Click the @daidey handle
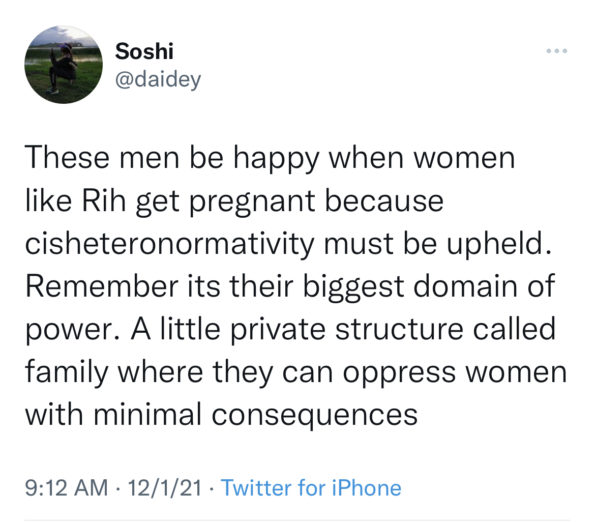The width and height of the screenshot is (595, 522). [x=158, y=80]
